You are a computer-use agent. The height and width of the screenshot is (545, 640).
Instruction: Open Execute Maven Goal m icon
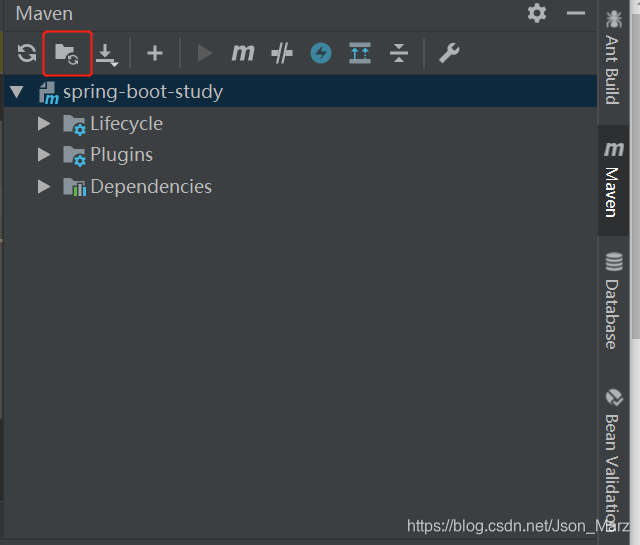tap(243, 53)
